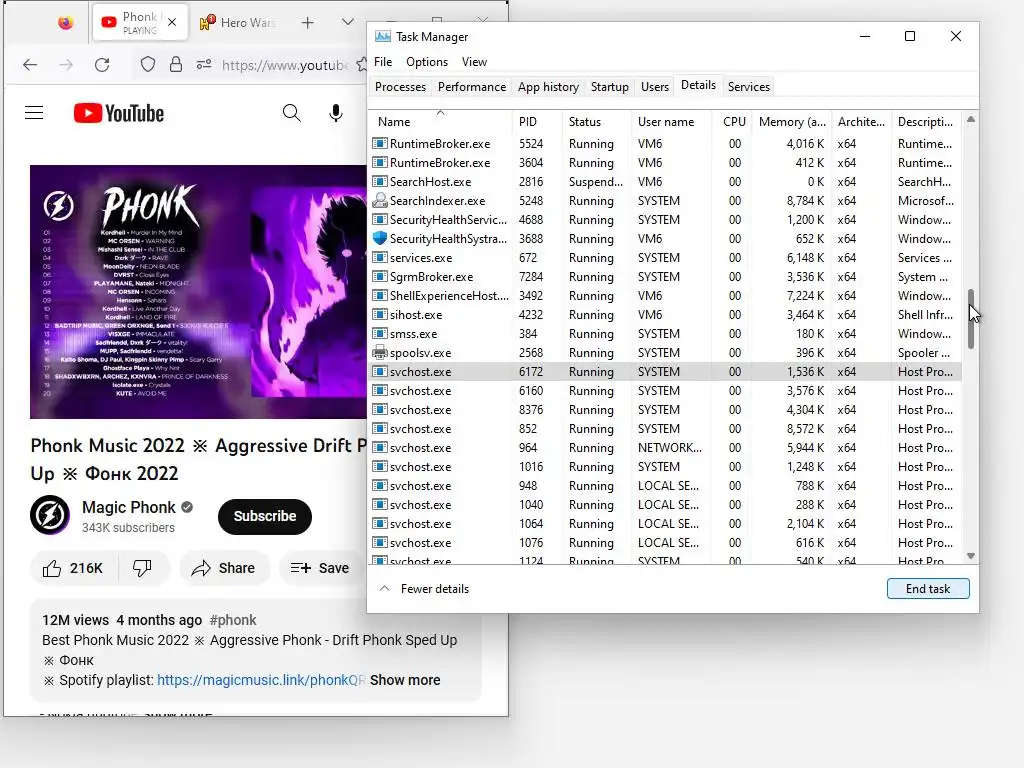Show site security padlock info

point(176,65)
